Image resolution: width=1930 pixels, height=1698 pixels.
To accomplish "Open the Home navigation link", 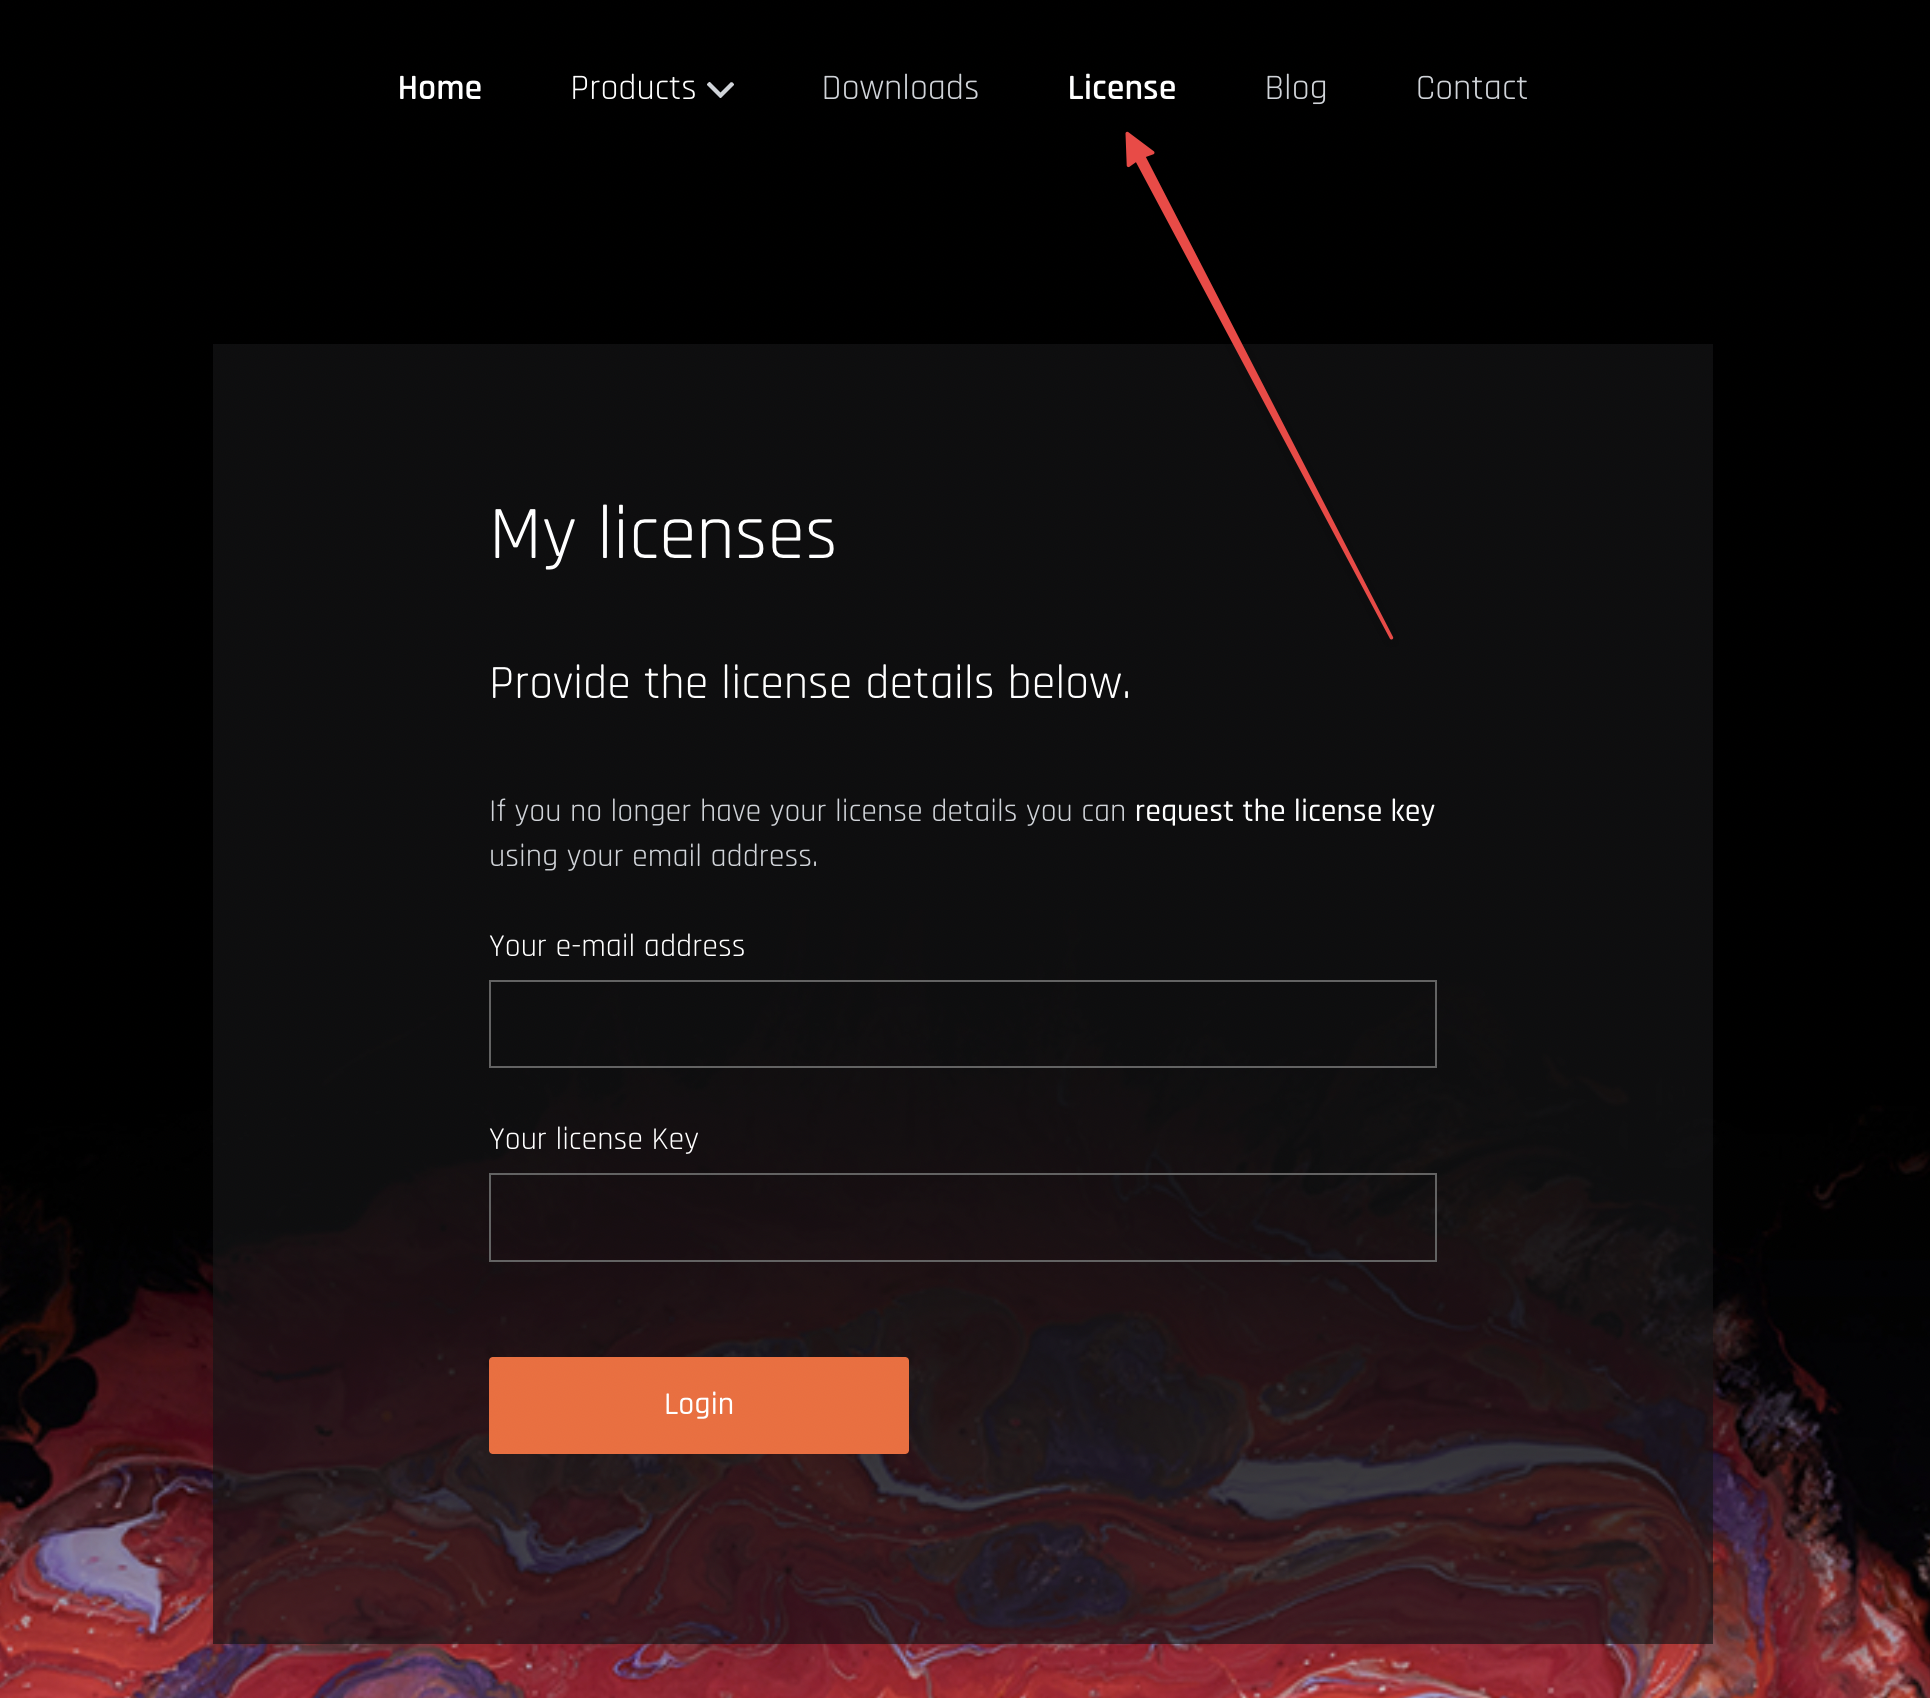I will (439, 88).
